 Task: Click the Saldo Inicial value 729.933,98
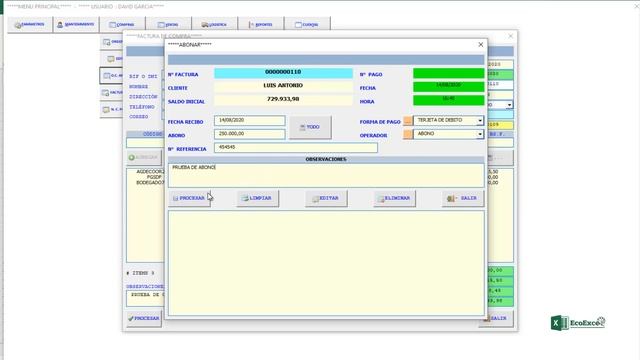(x=283, y=99)
